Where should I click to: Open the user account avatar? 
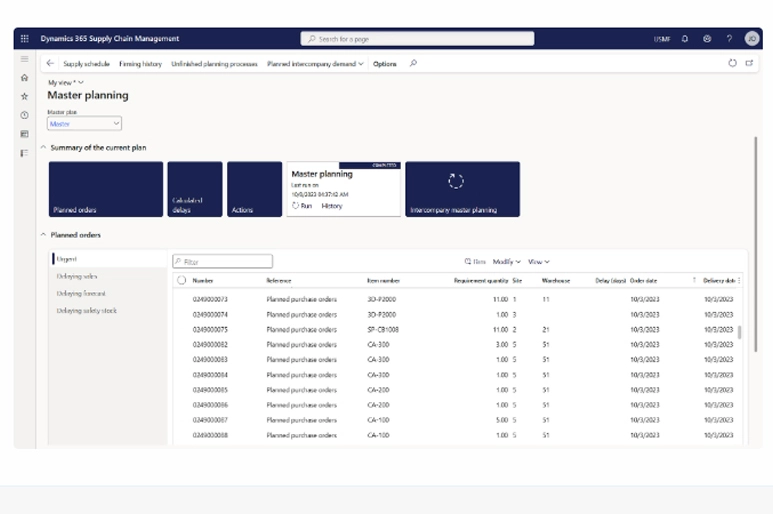[x=751, y=38]
